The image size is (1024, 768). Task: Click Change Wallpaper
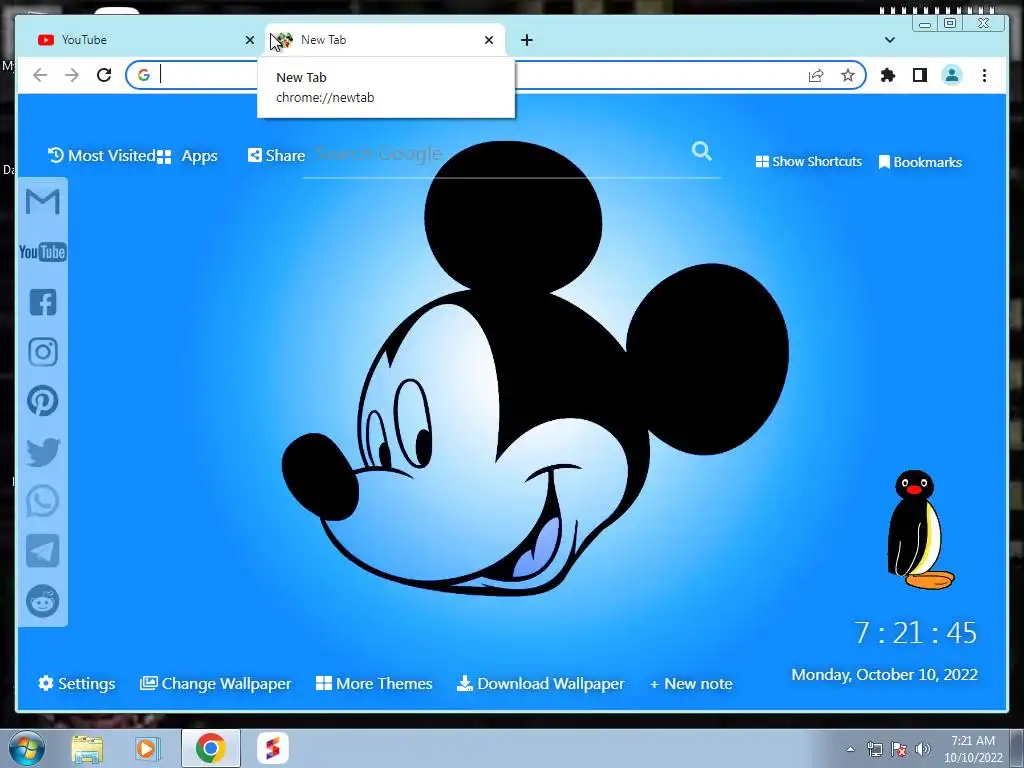click(216, 683)
